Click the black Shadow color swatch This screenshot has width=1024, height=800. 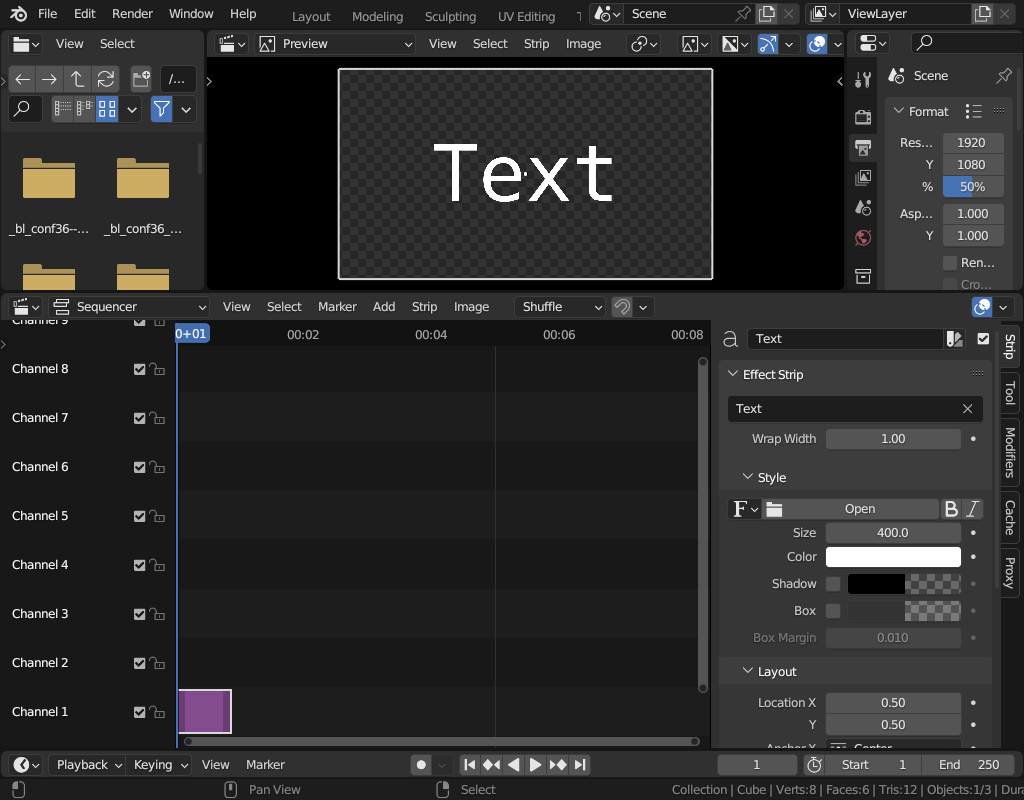(x=876, y=584)
